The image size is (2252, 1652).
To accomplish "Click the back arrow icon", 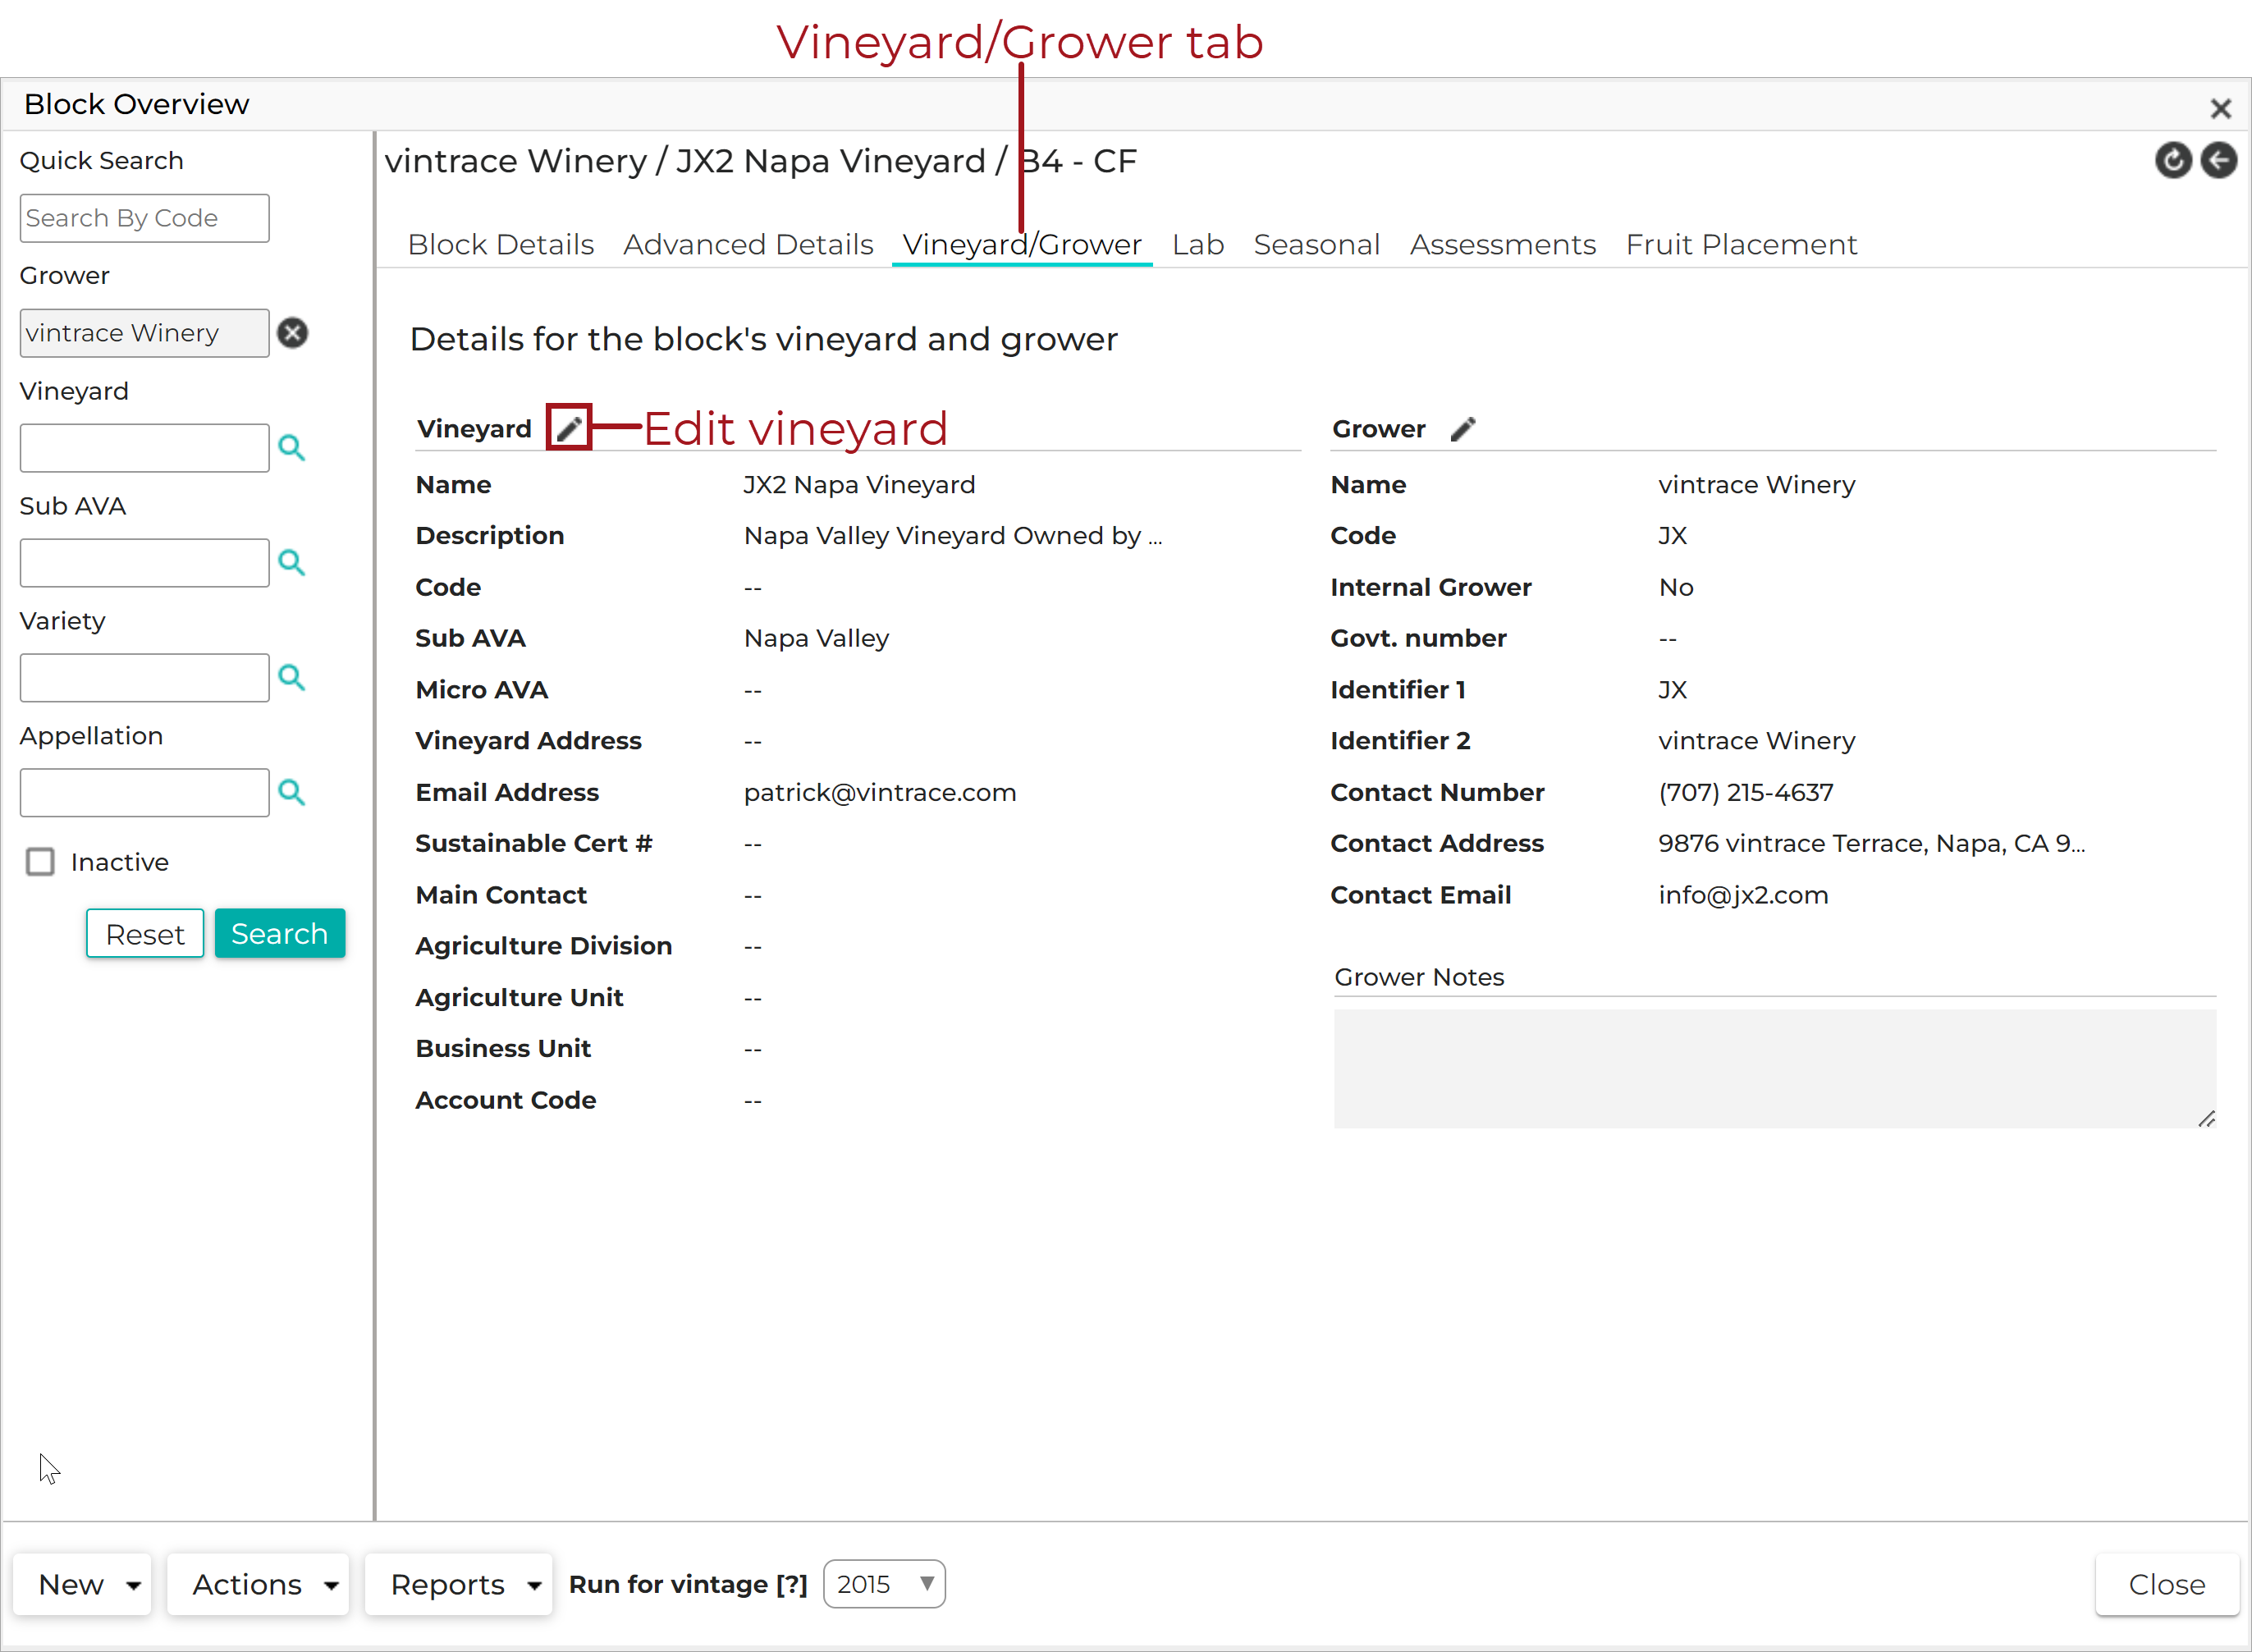I will pos(2219,160).
